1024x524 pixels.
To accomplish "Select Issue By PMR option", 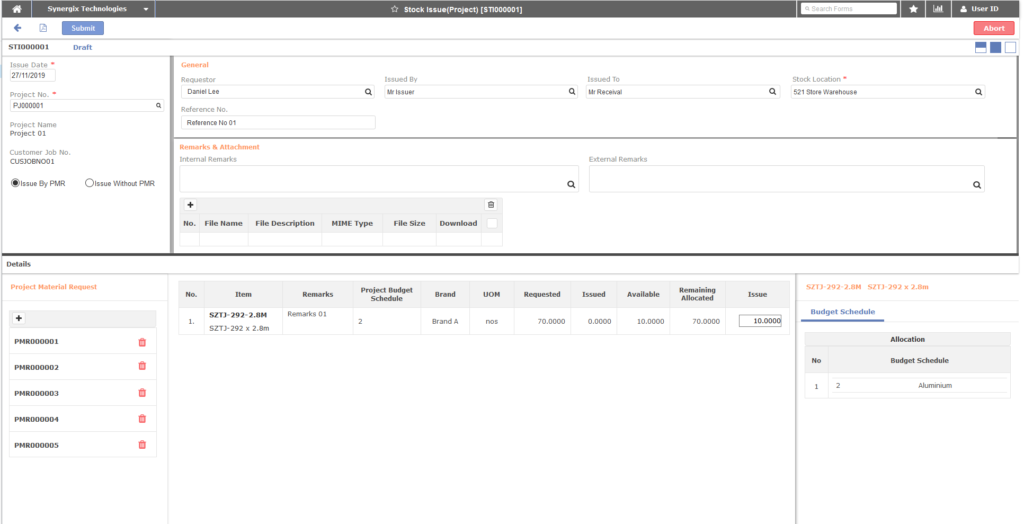I will (15, 184).
